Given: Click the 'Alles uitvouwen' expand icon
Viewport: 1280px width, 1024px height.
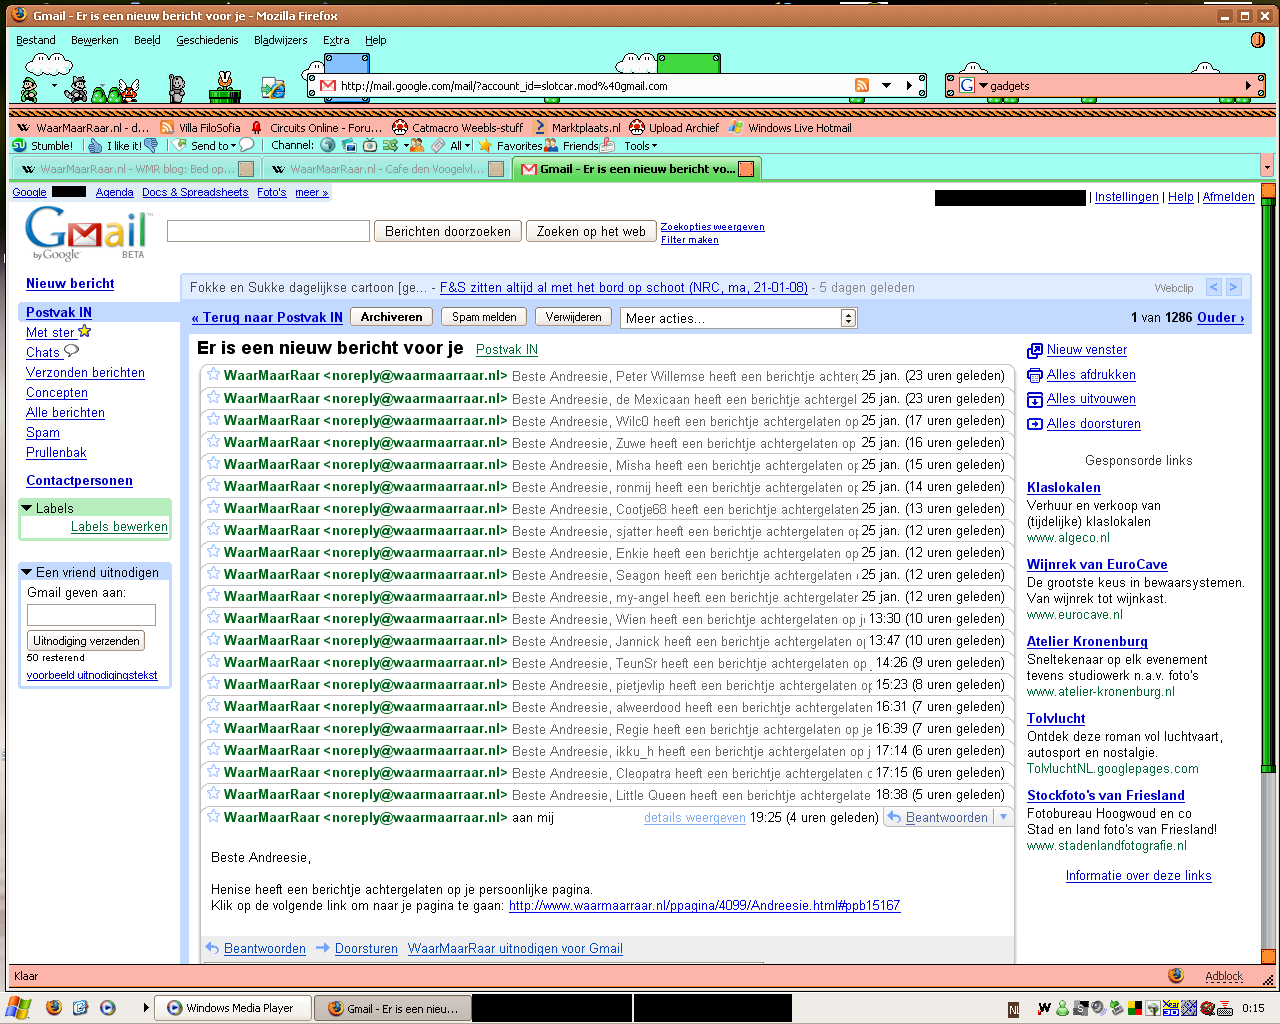Looking at the screenshot, I should [1035, 400].
